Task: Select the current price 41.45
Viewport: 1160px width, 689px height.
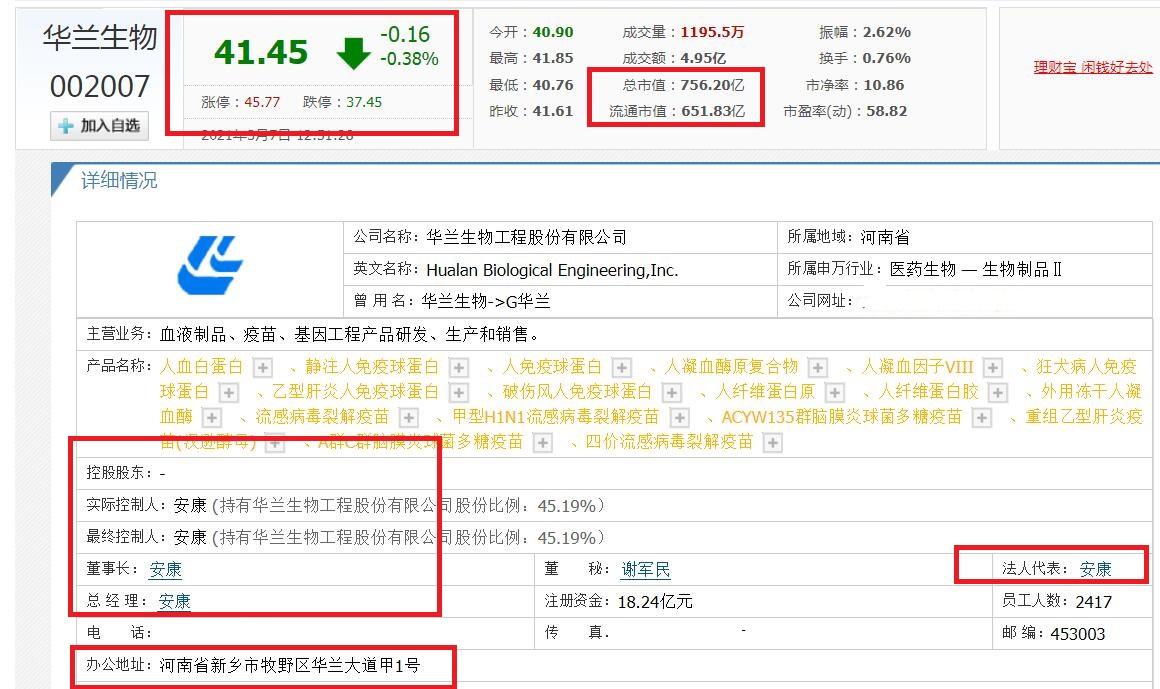Action: (x=261, y=53)
